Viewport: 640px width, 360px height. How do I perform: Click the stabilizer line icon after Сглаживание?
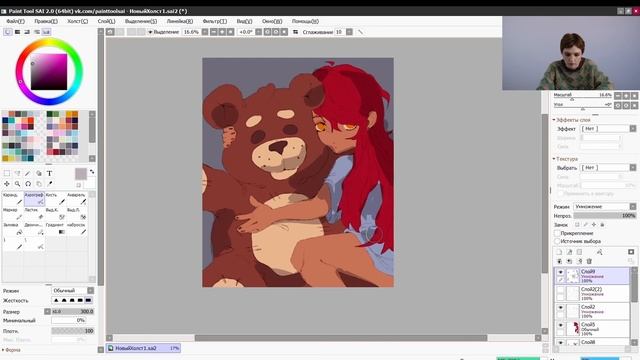pos(360,32)
